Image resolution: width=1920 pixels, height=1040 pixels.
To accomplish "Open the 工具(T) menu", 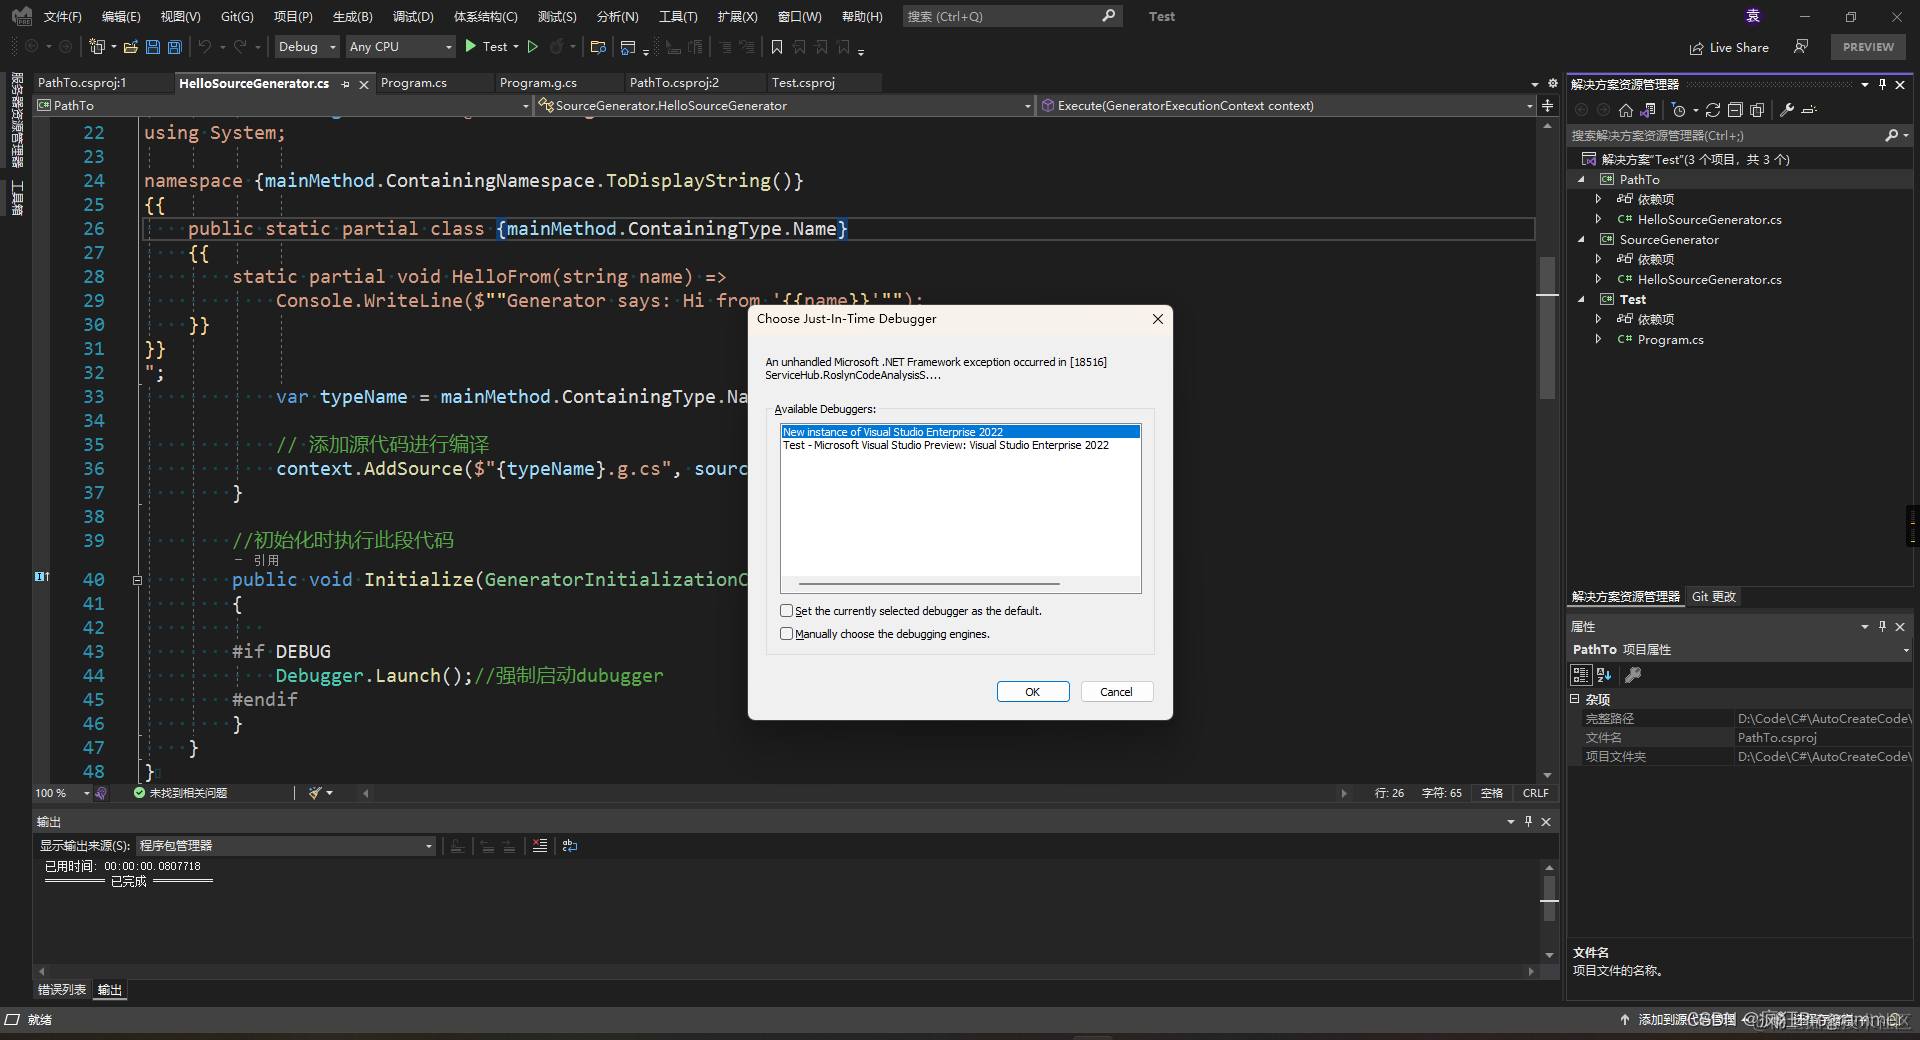I will (x=678, y=17).
